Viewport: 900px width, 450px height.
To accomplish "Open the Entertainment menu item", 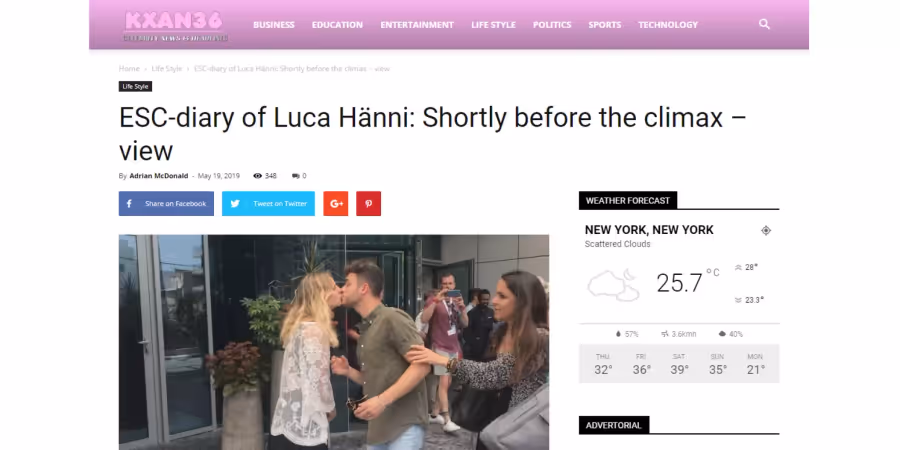I will [417, 25].
